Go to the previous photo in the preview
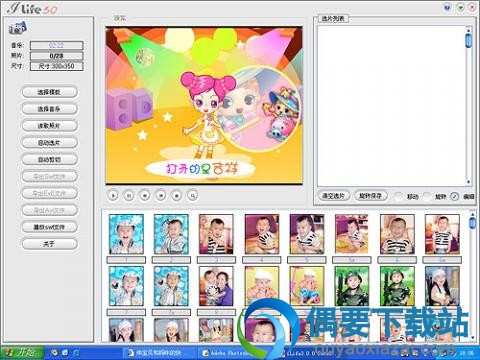Image resolution: width=480 pixels, height=360 pixels. [145, 196]
